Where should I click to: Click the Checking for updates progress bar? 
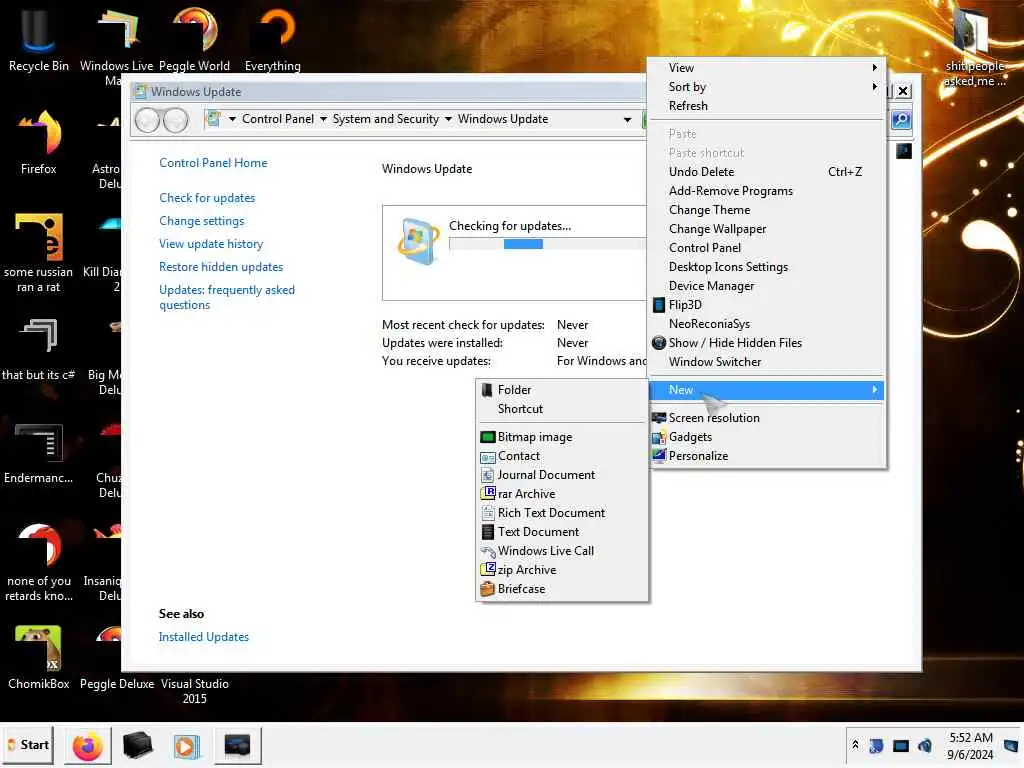547,244
